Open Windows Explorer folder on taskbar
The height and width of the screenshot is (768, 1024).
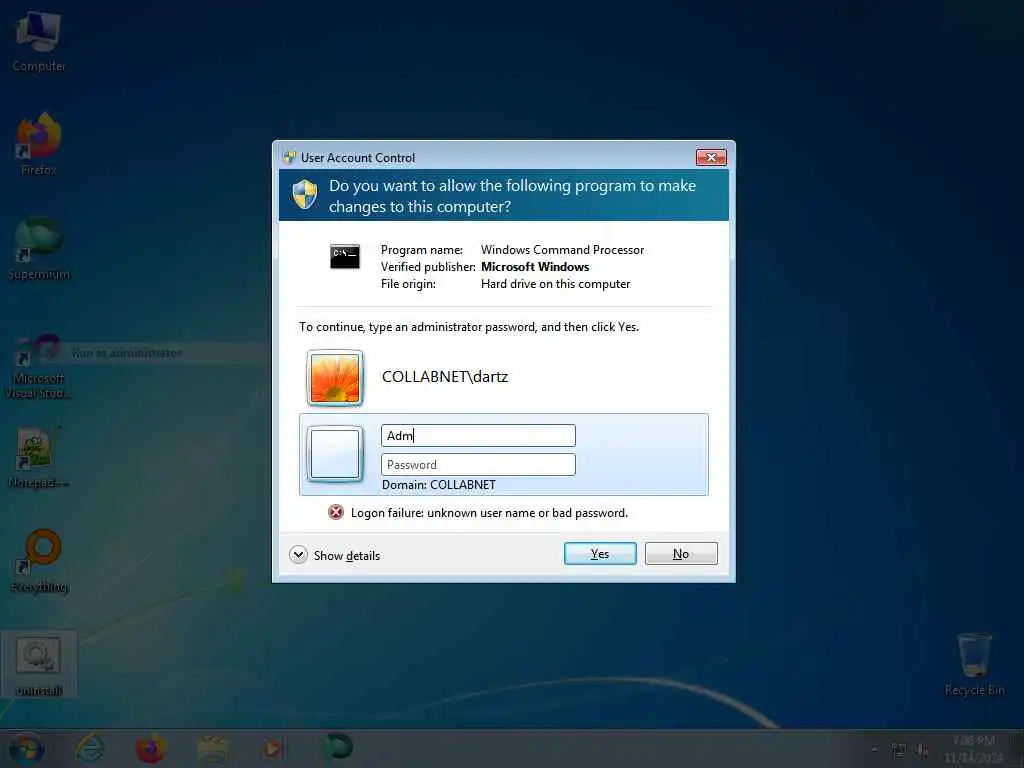pos(213,748)
